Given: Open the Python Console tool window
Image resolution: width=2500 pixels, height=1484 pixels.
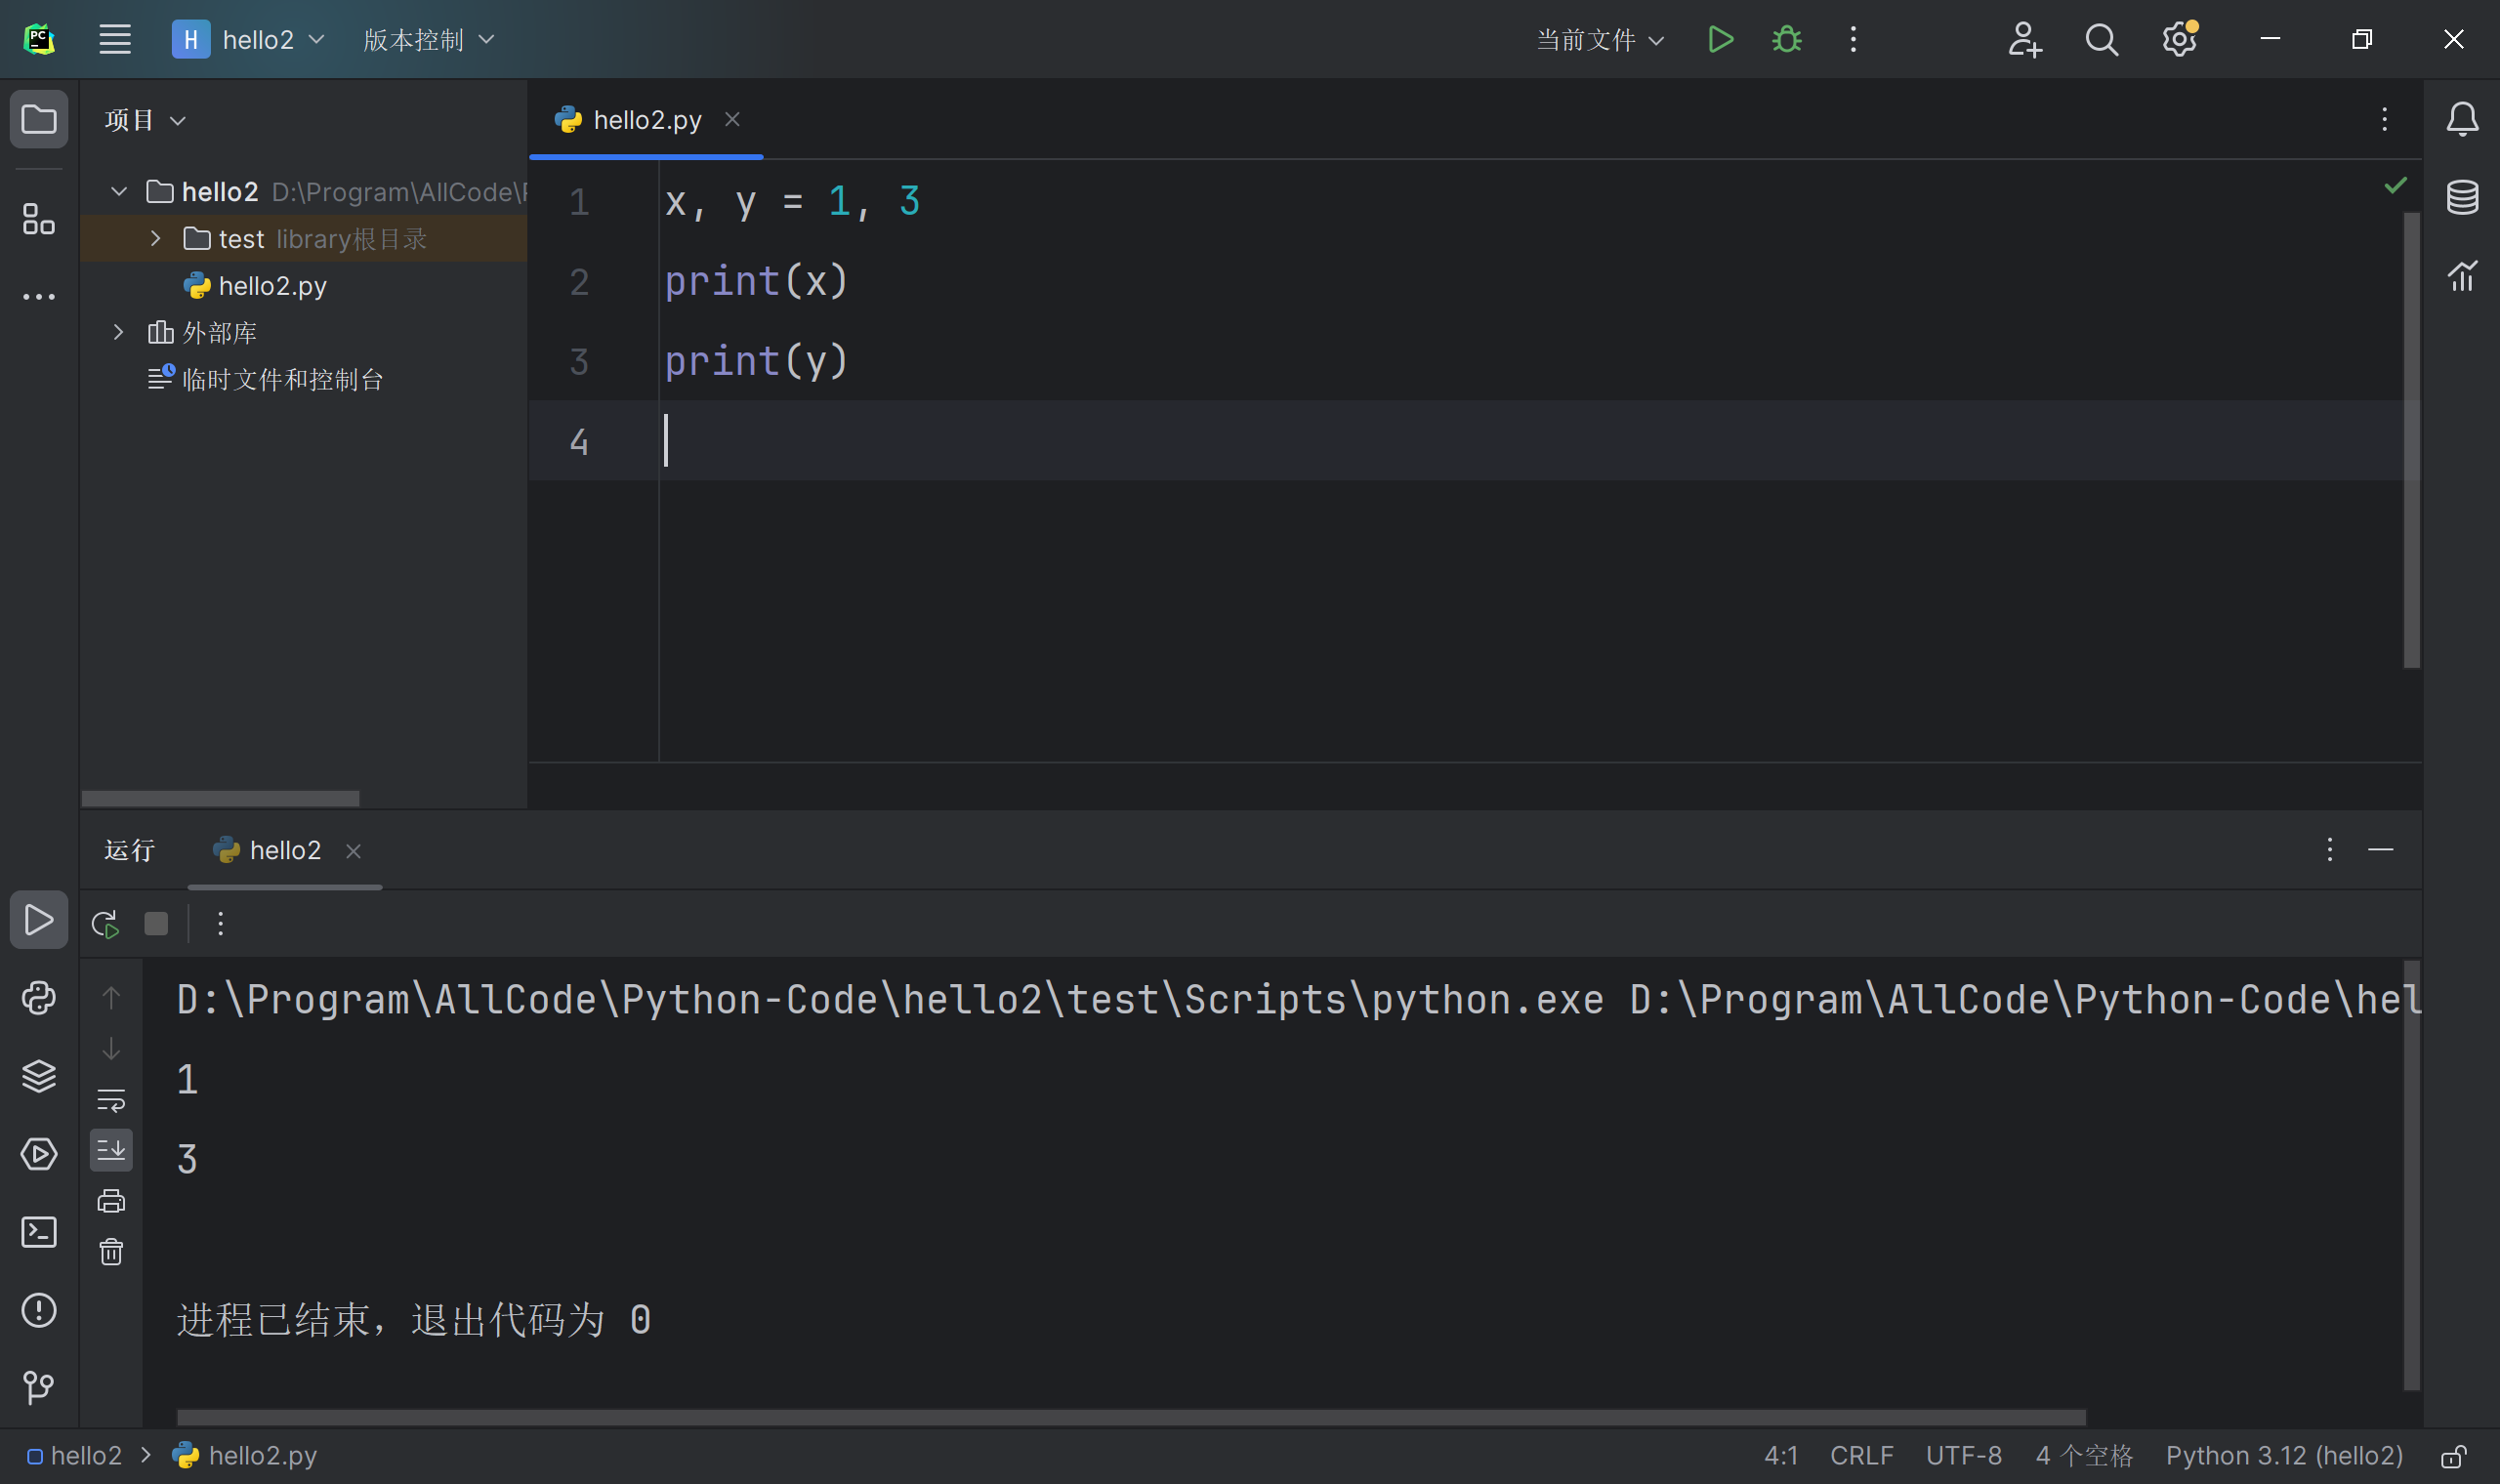Looking at the screenshot, I should (x=39, y=998).
